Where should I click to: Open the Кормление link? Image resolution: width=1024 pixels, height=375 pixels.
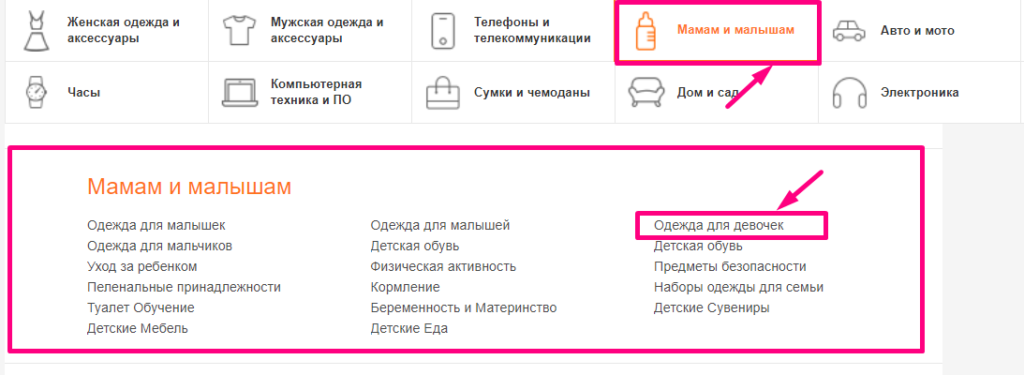point(405,287)
